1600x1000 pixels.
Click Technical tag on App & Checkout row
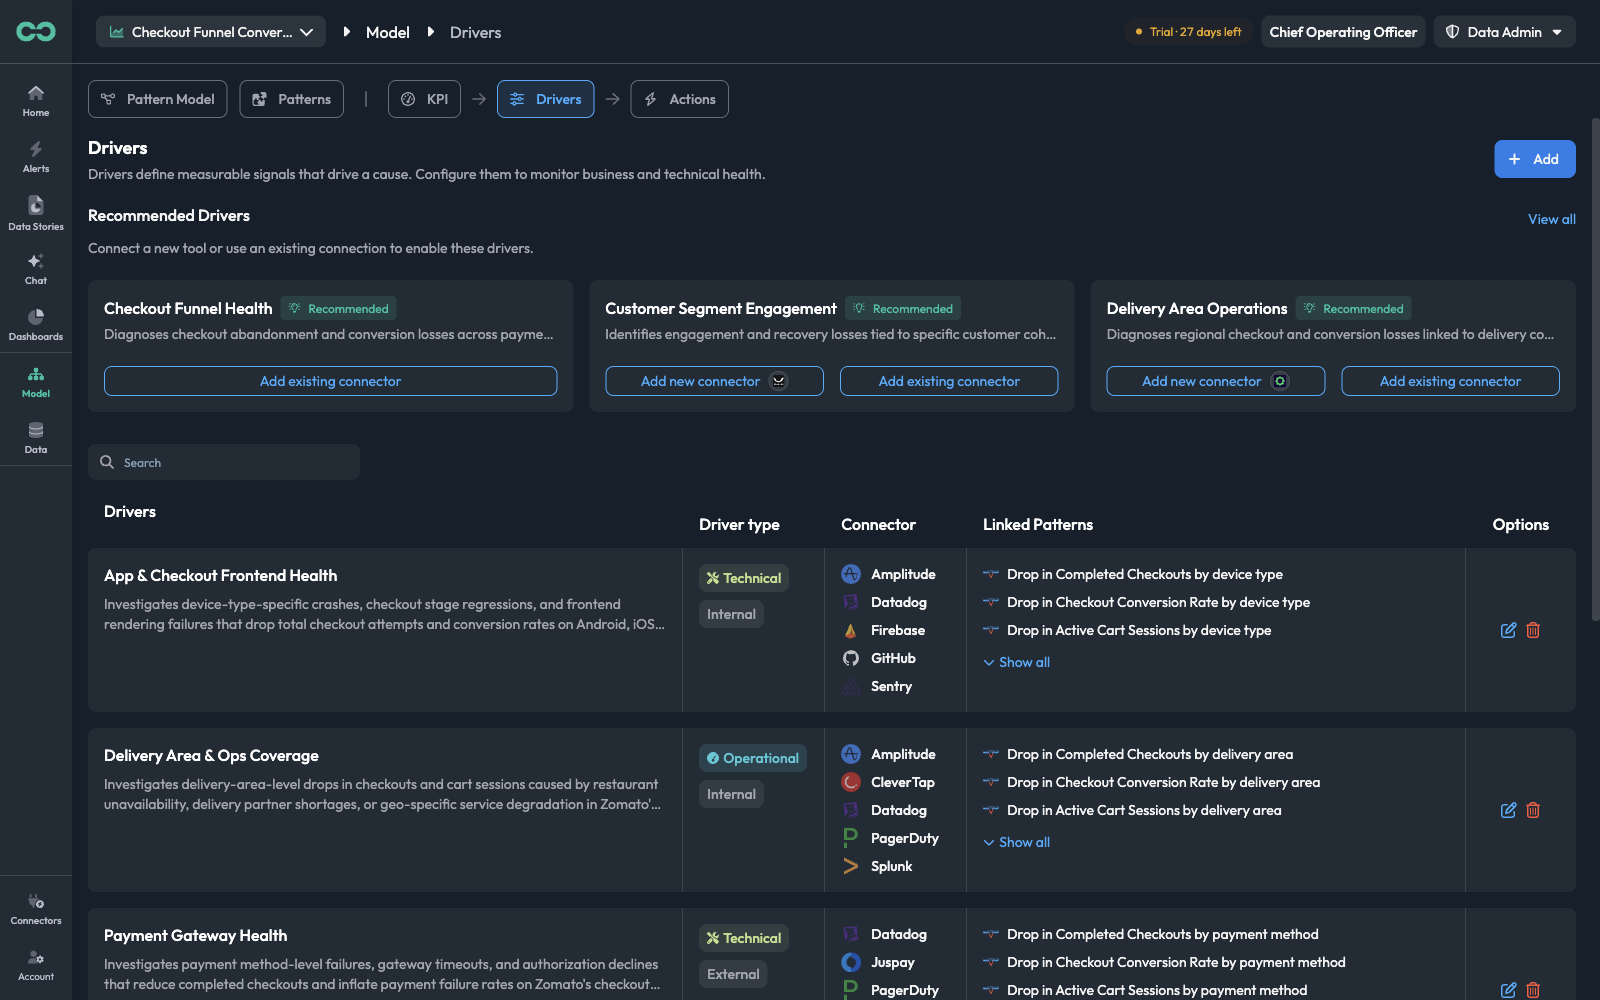point(744,578)
